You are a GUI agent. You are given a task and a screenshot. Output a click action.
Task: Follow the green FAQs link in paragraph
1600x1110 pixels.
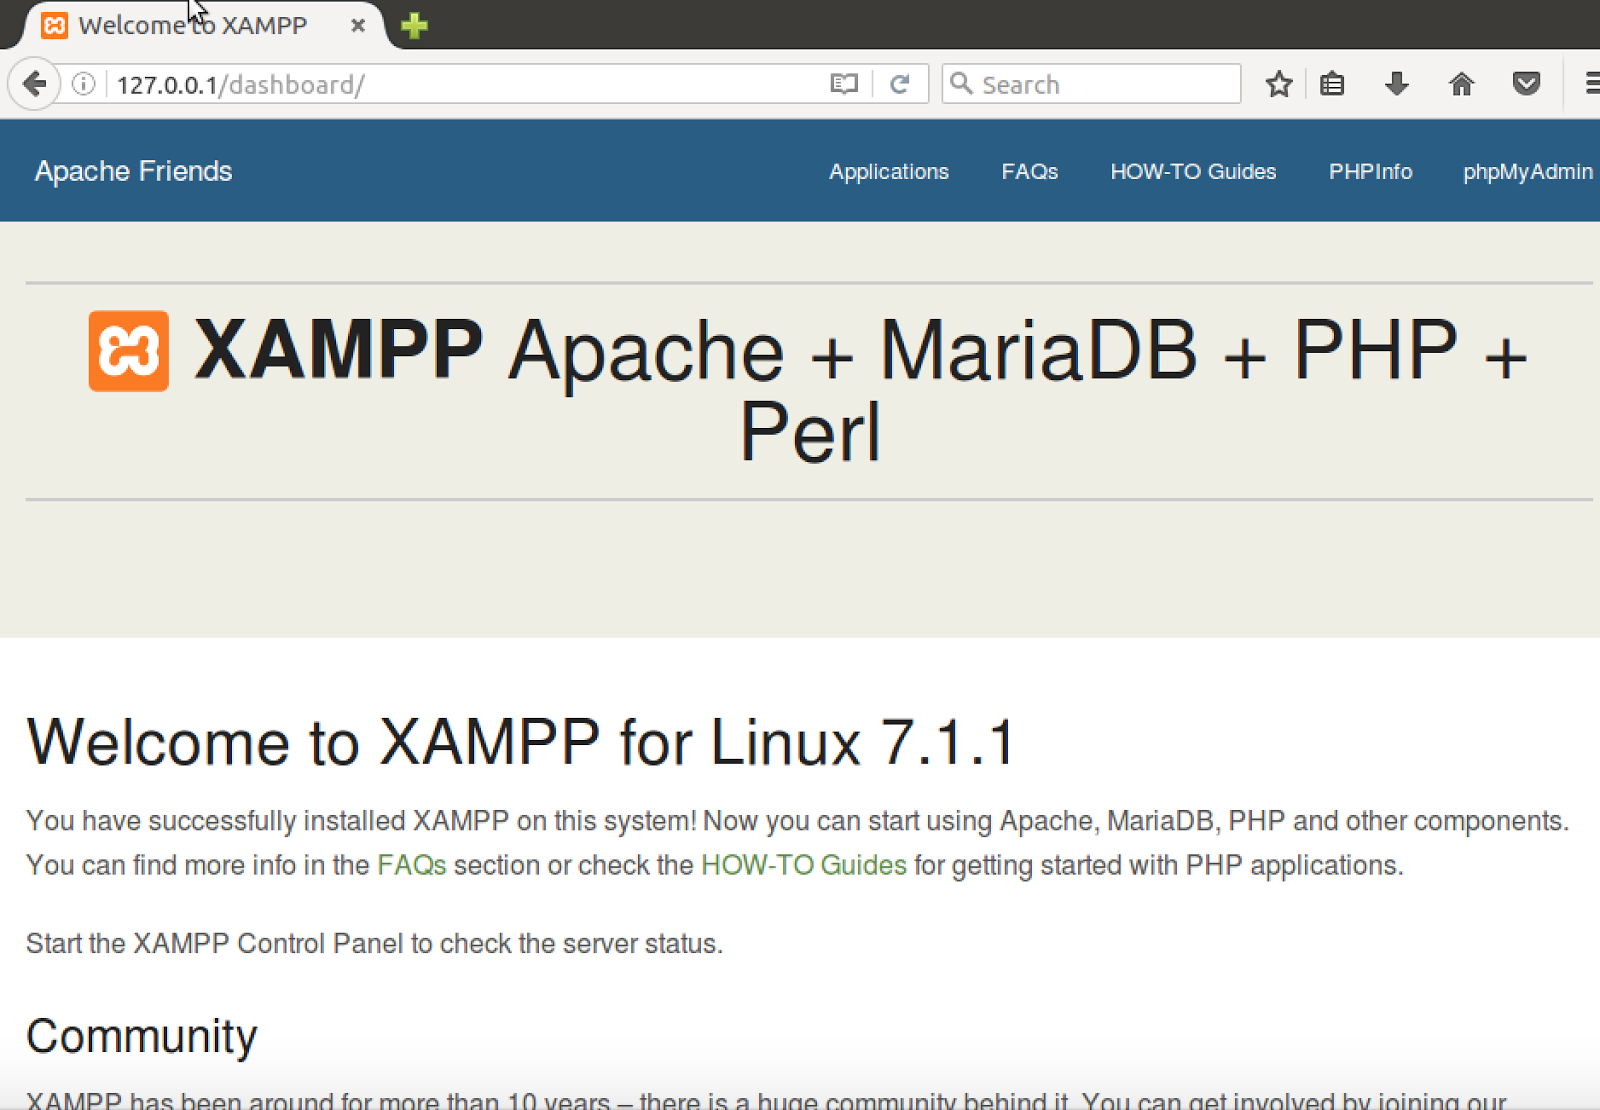411,865
